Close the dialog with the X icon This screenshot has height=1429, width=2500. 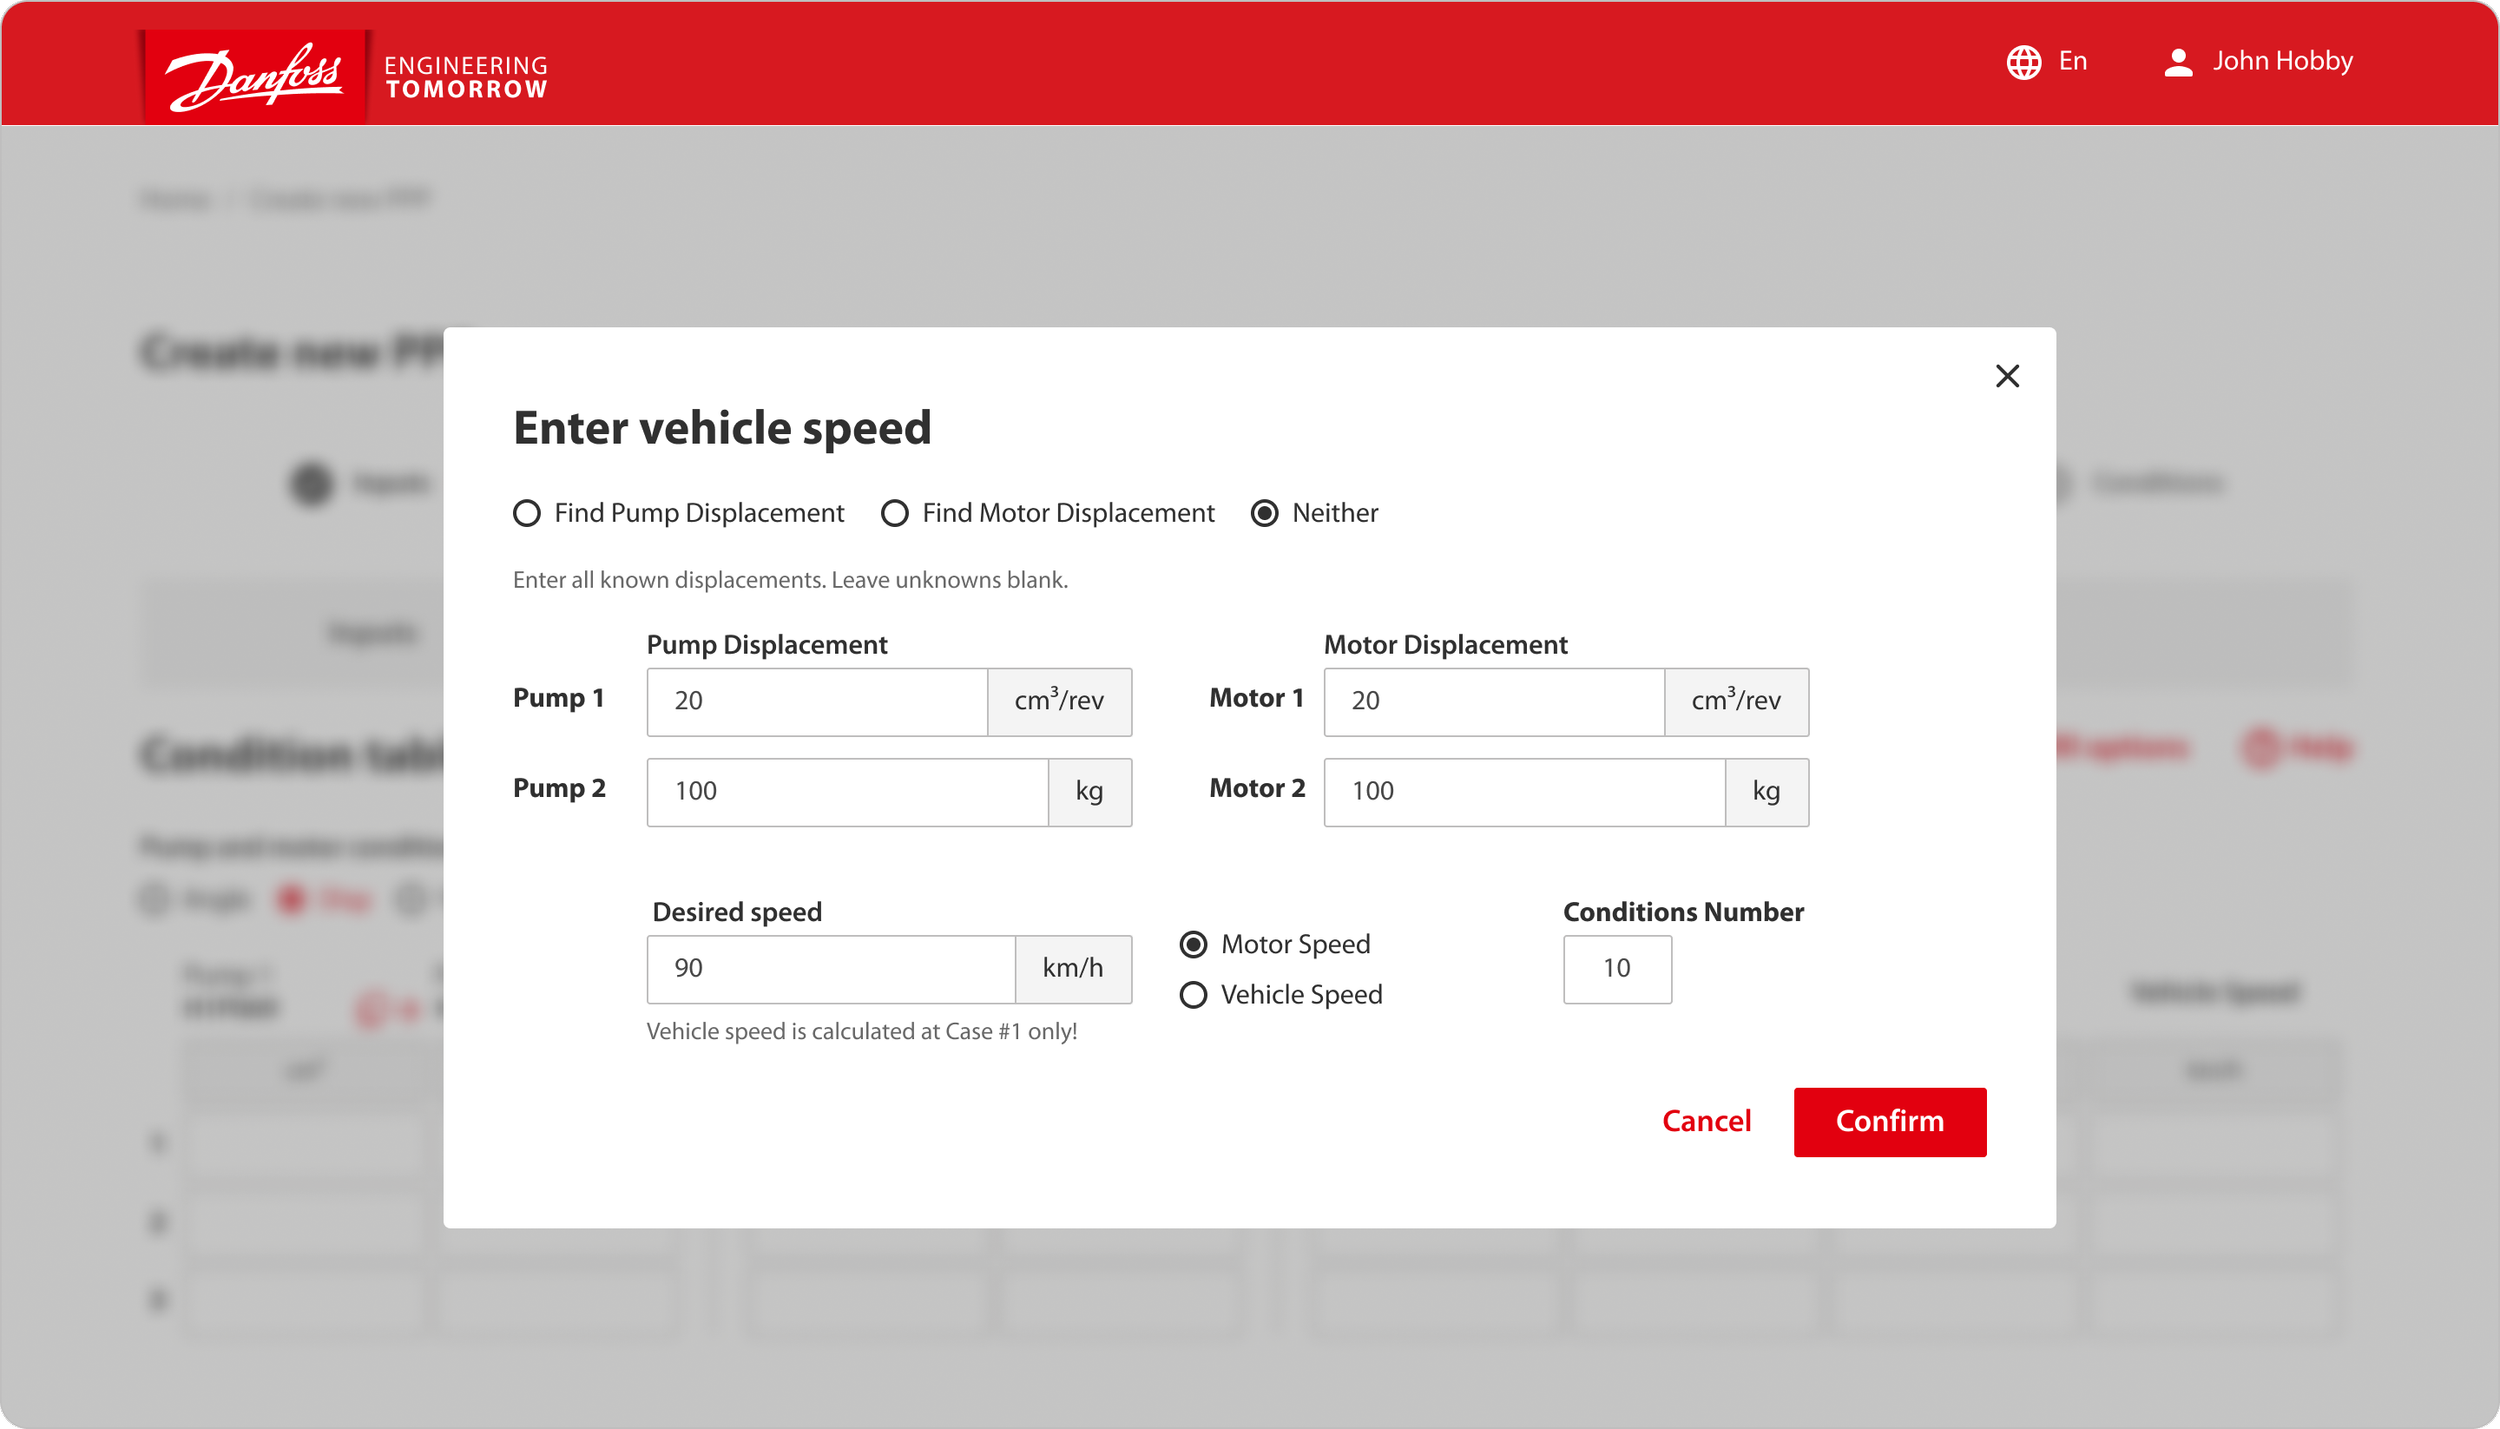coord(2006,376)
